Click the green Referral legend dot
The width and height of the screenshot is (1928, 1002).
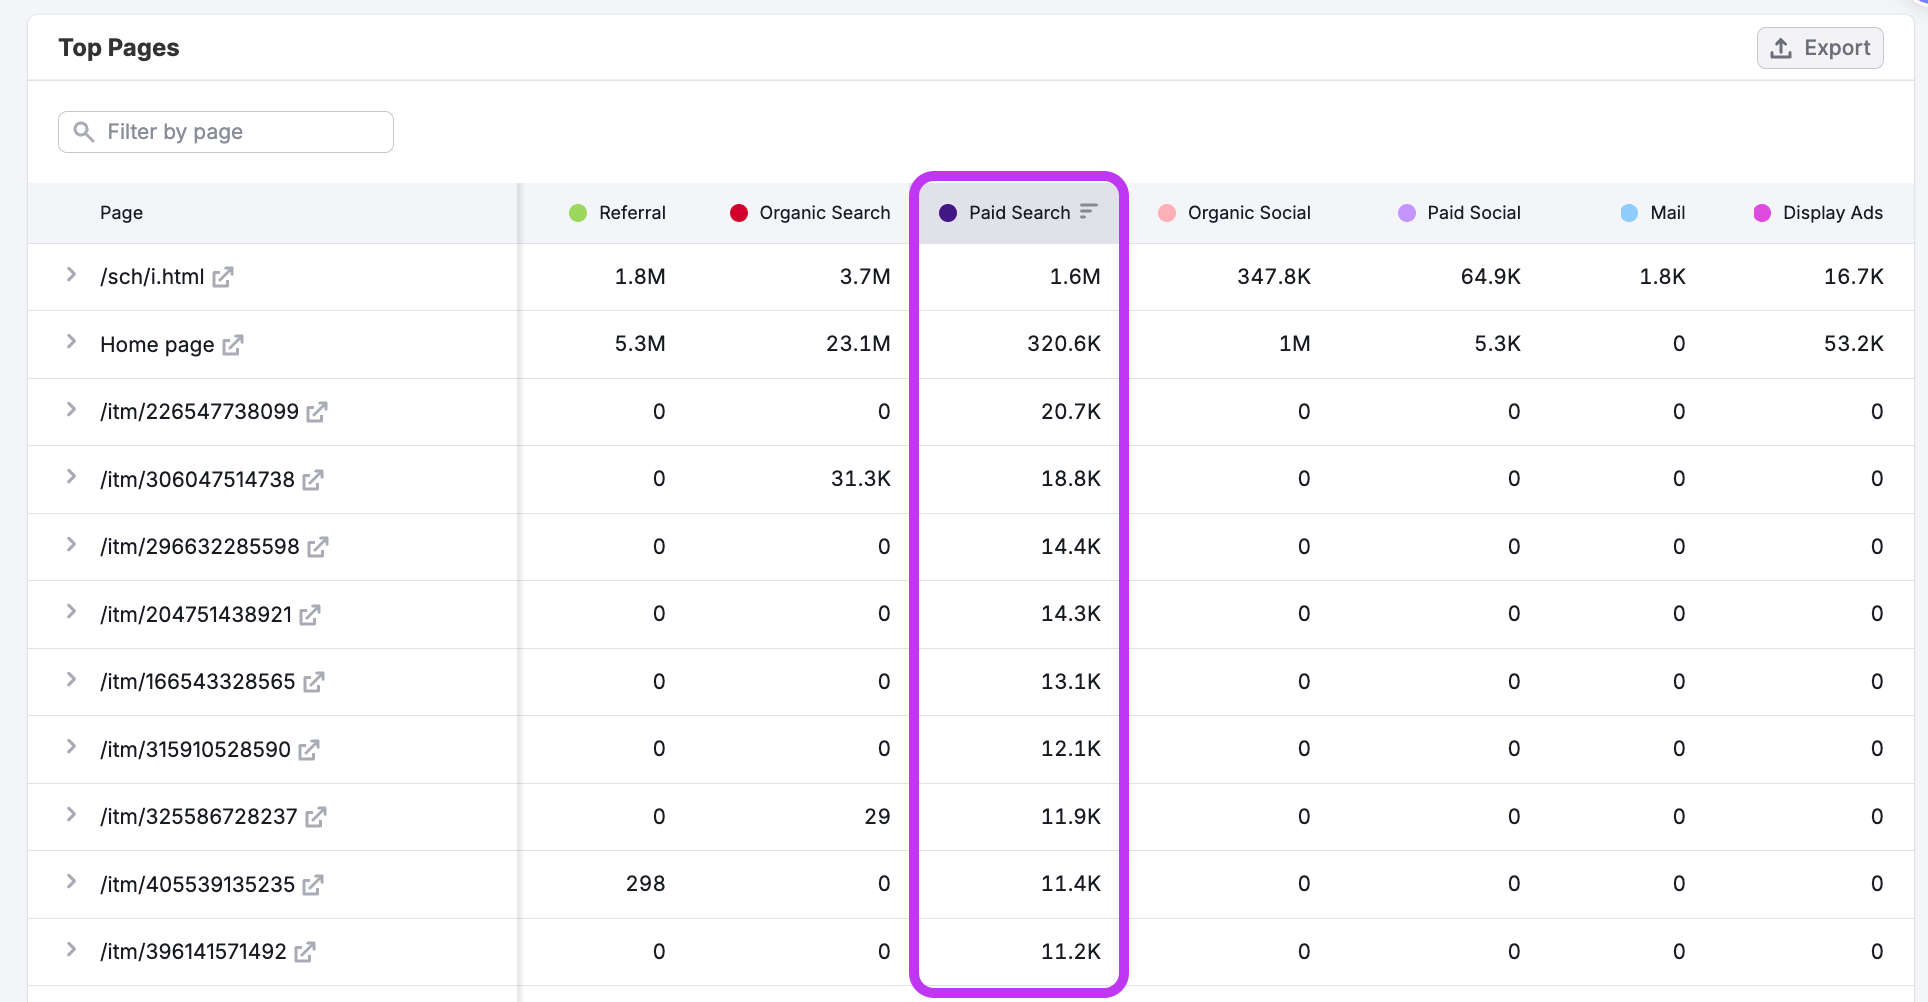pyautogui.click(x=578, y=212)
